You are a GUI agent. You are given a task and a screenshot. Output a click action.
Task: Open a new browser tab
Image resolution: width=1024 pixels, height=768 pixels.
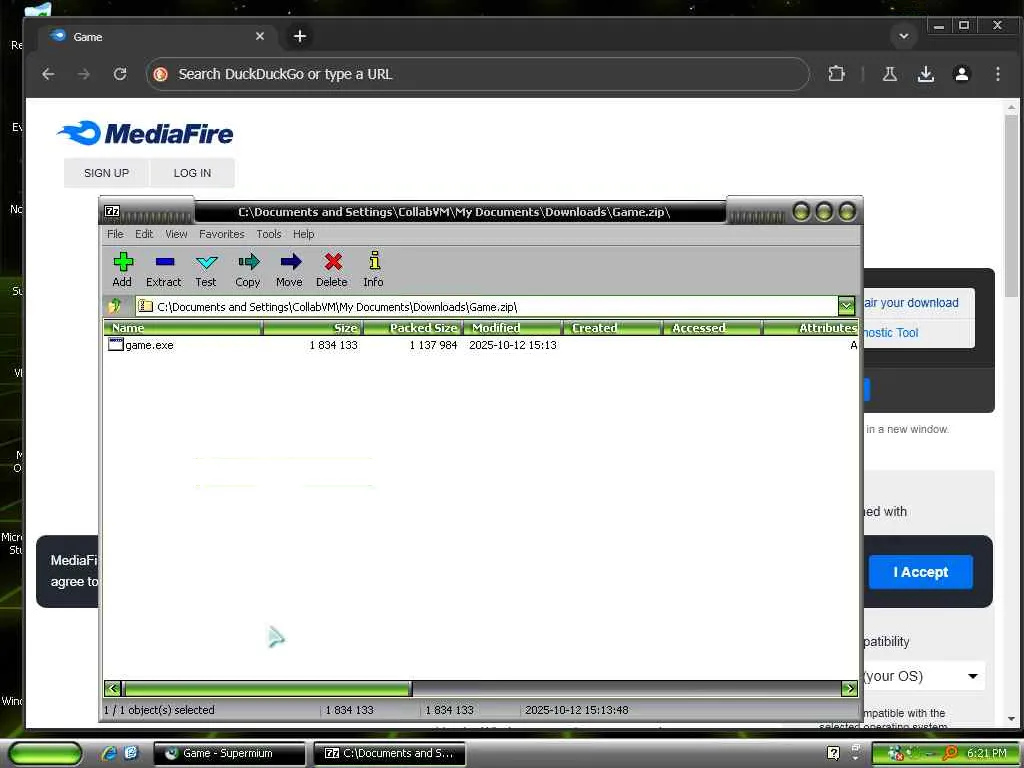[300, 36]
